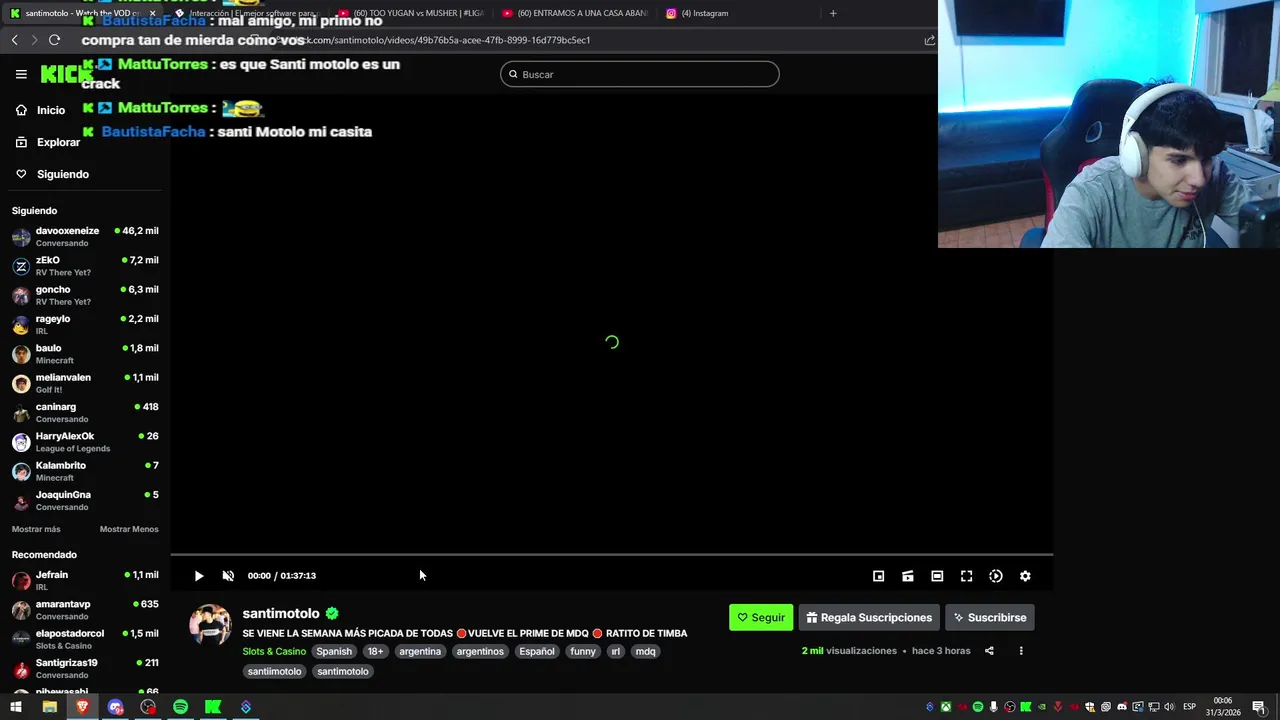Screen dimensions: 1280x720
Task: Switch to the Instagram browser tab
Action: coord(737,13)
